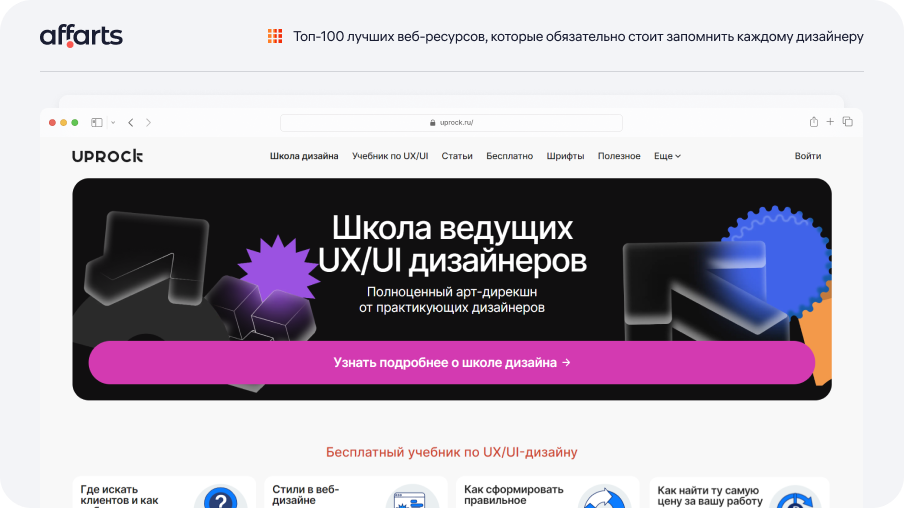The width and height of the screenshot is (904, 508).
Task: Click the affarts logo
Action: tap(81, 36)
